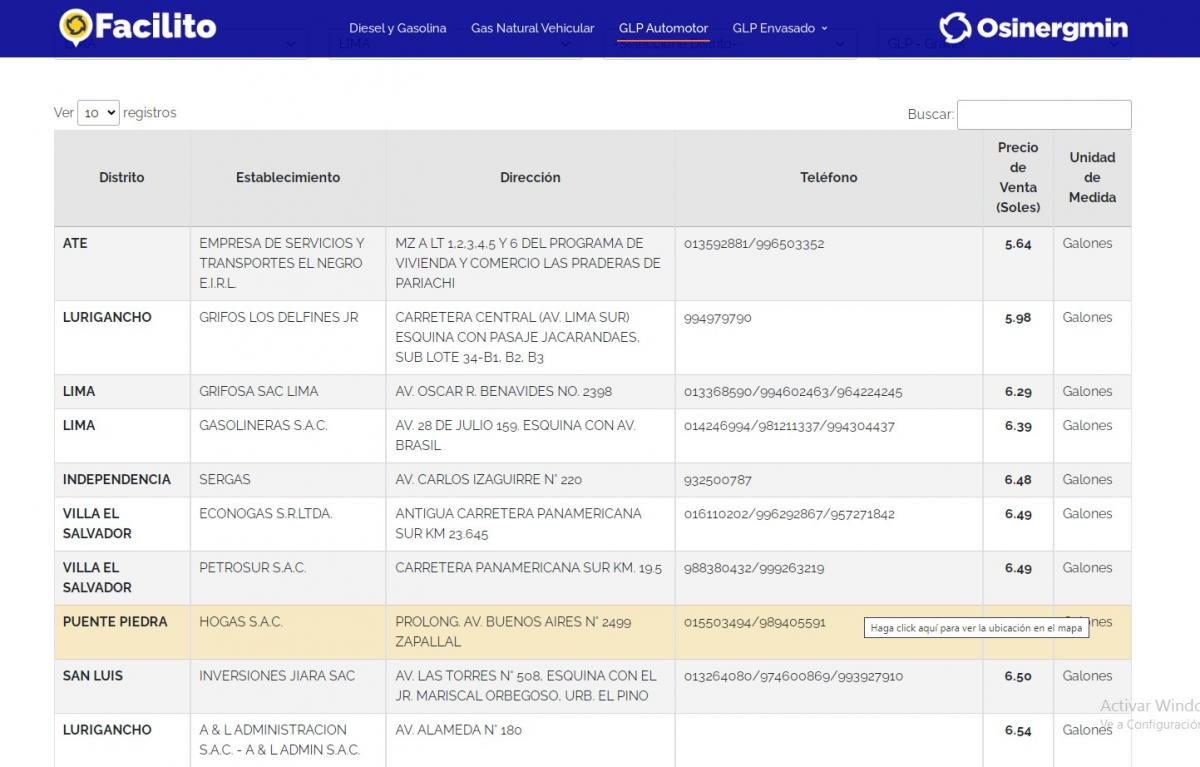Click the Osinergmin logo
Viewport: 1200px width, 767px height.
tap(1034, 27)
